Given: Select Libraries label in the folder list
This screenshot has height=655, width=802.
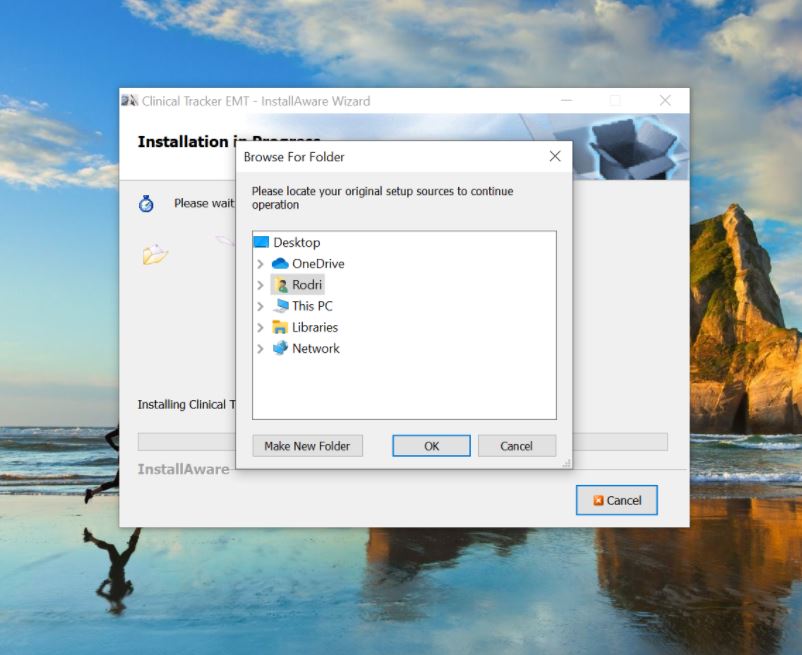Looking at the screenshot, I should click(x=315, y=327).
